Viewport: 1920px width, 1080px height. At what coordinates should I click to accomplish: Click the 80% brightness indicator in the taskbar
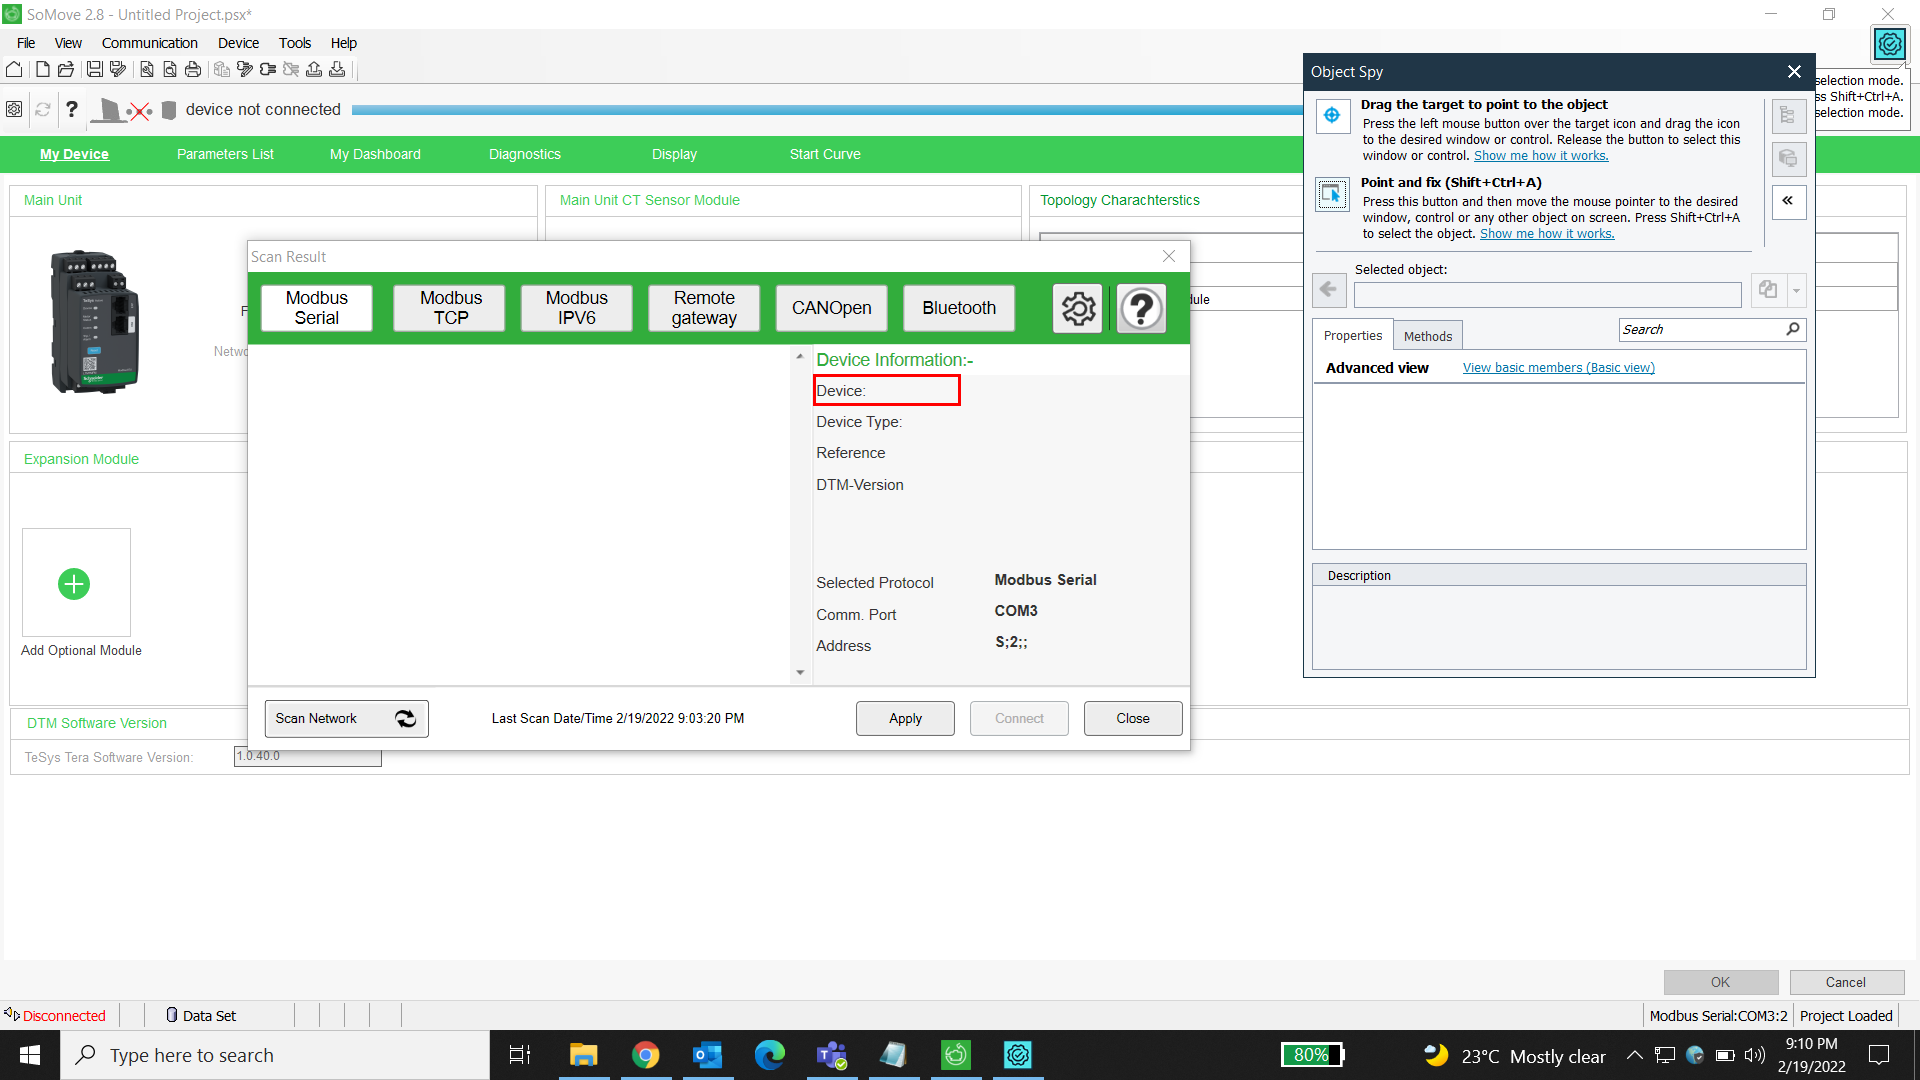coord(1312,1054)
